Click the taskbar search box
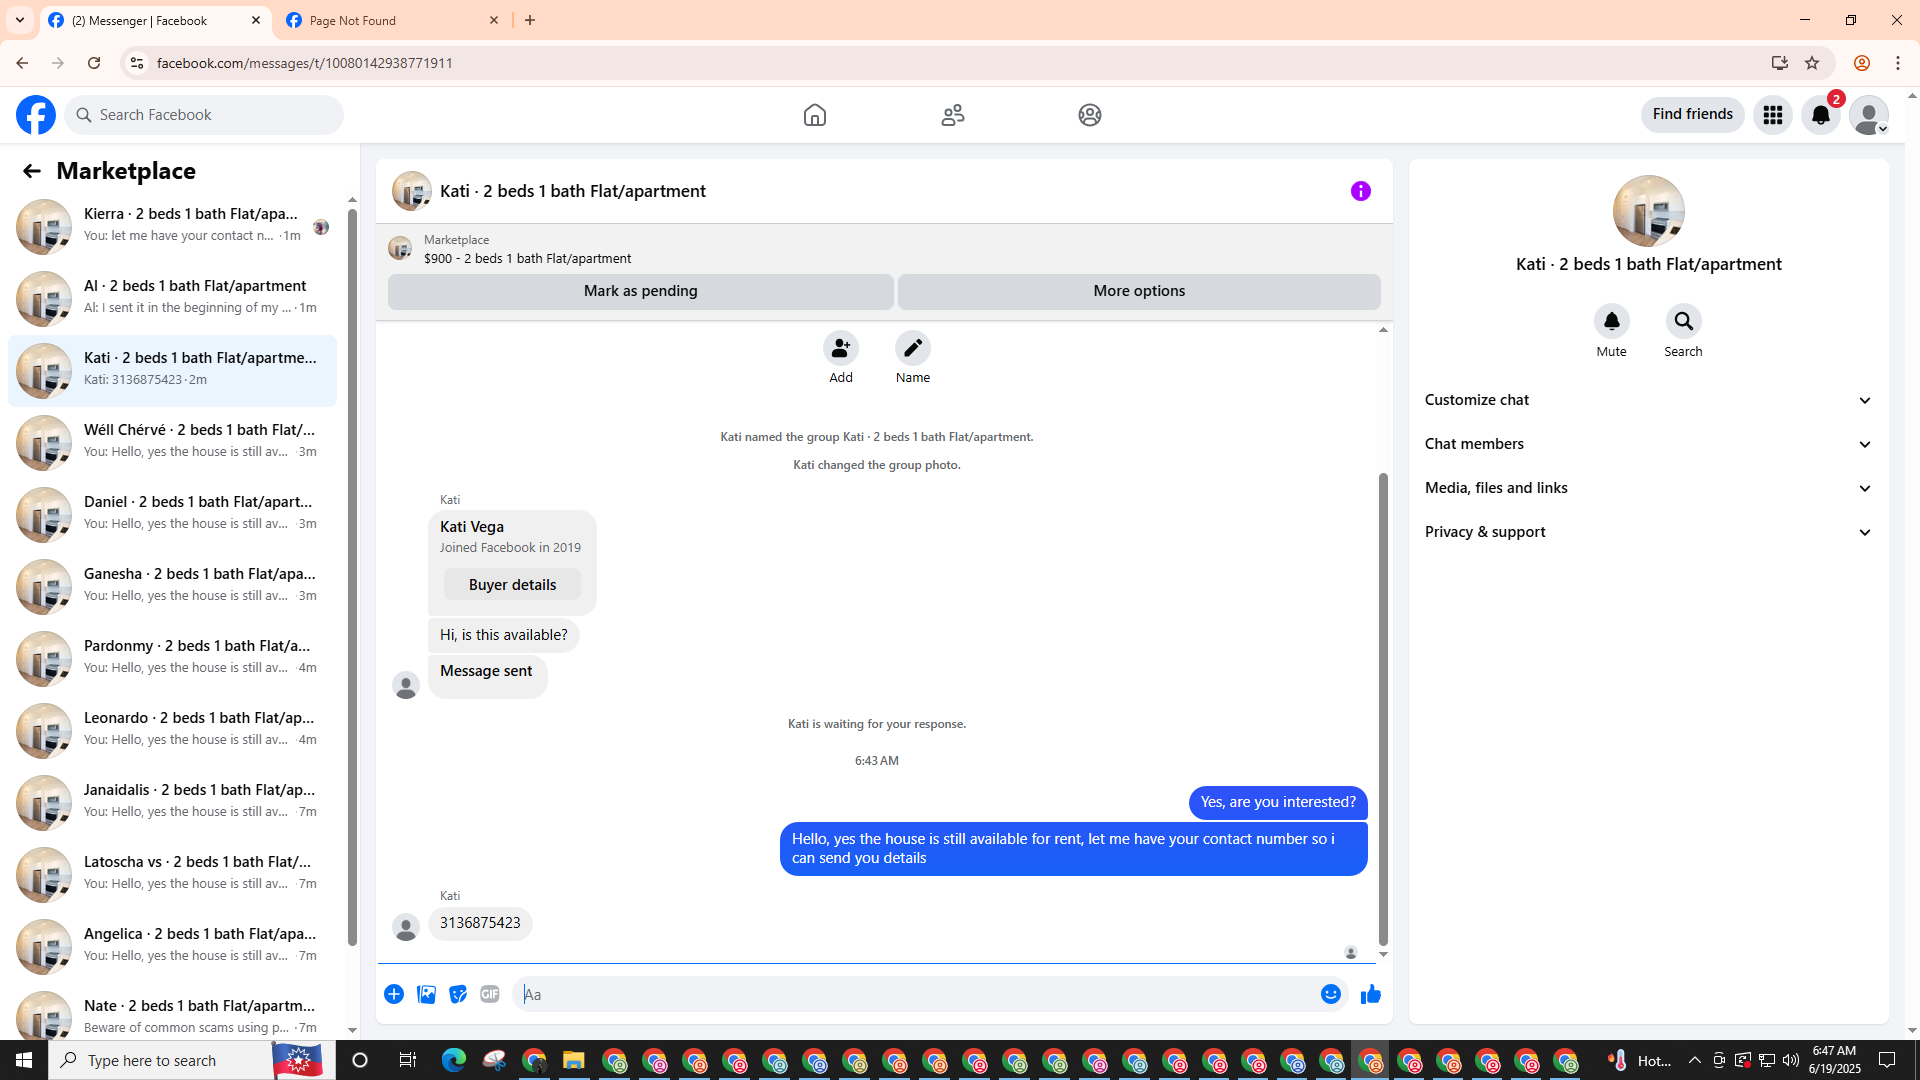Viewport: 1920px width, 1080px height. click(190, 1060)
